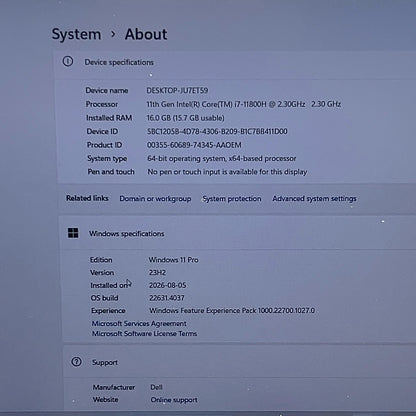Image resolution: width=416 pixels, height=416 pixels.
Task: Open System protection link
Action: (x=232, y=199)
